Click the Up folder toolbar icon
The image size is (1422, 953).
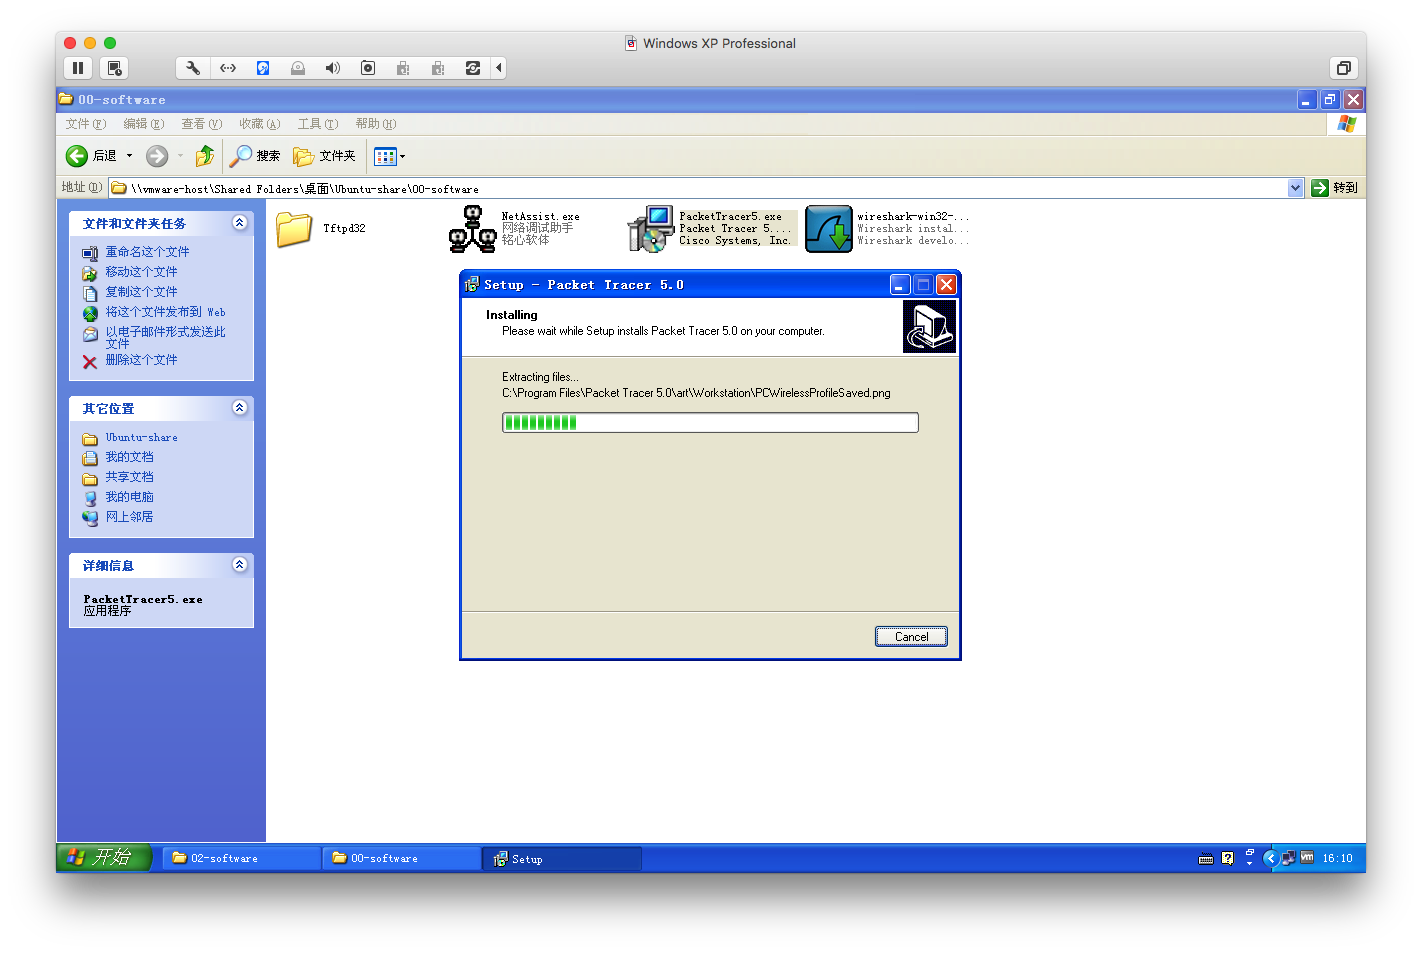(205, 156)
